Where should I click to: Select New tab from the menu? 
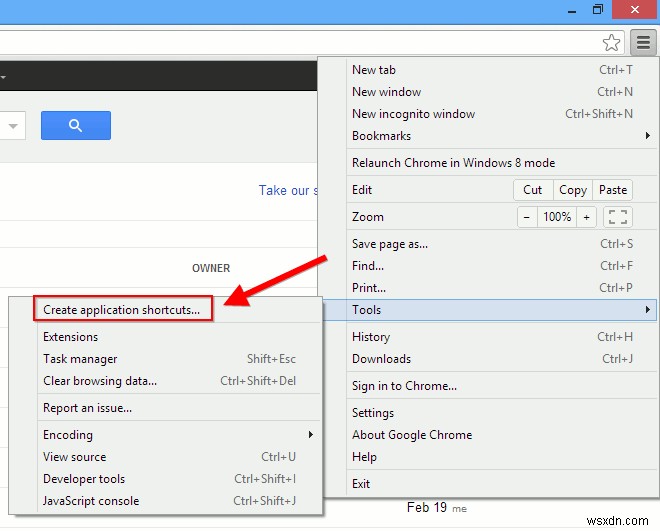pos(501,70)
